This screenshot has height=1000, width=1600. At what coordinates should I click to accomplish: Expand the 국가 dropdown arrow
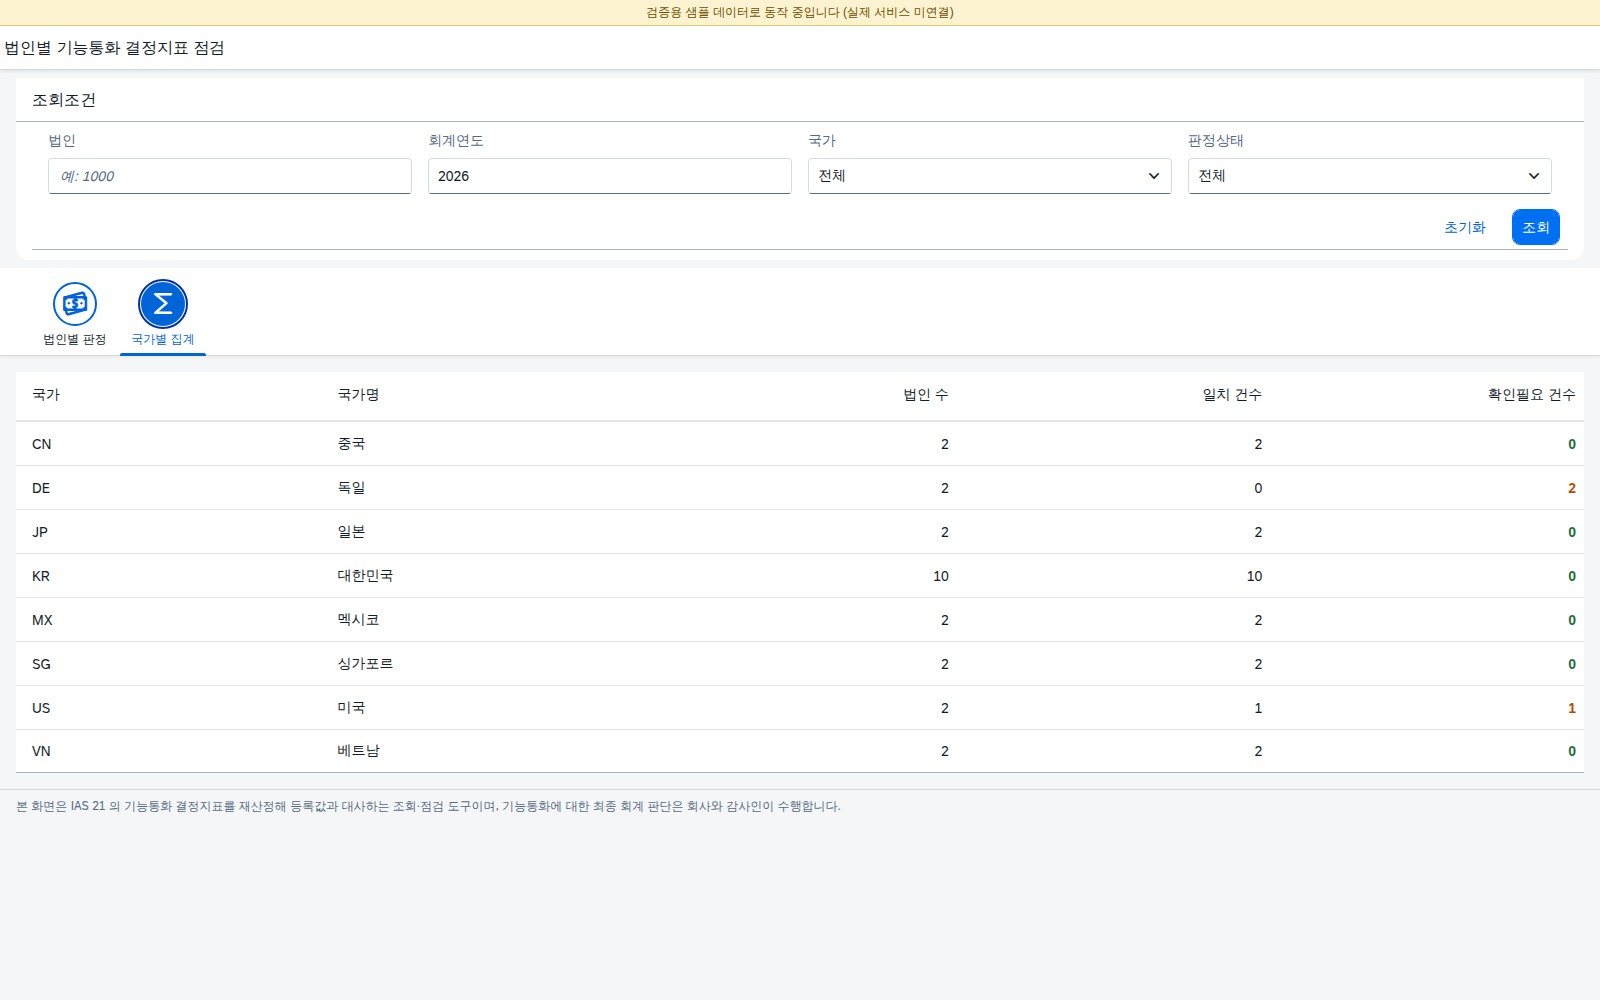point(1154,176)
